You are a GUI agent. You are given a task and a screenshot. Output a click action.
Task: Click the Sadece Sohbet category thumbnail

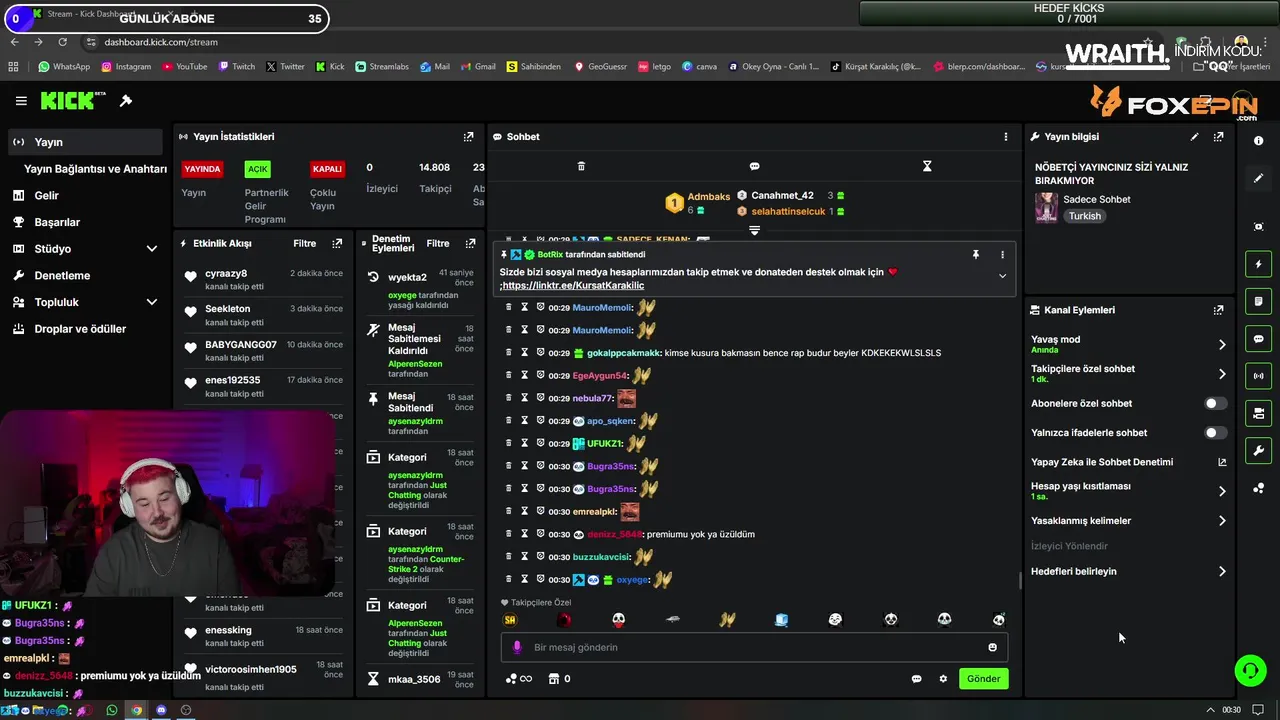tap(1046, 207)
